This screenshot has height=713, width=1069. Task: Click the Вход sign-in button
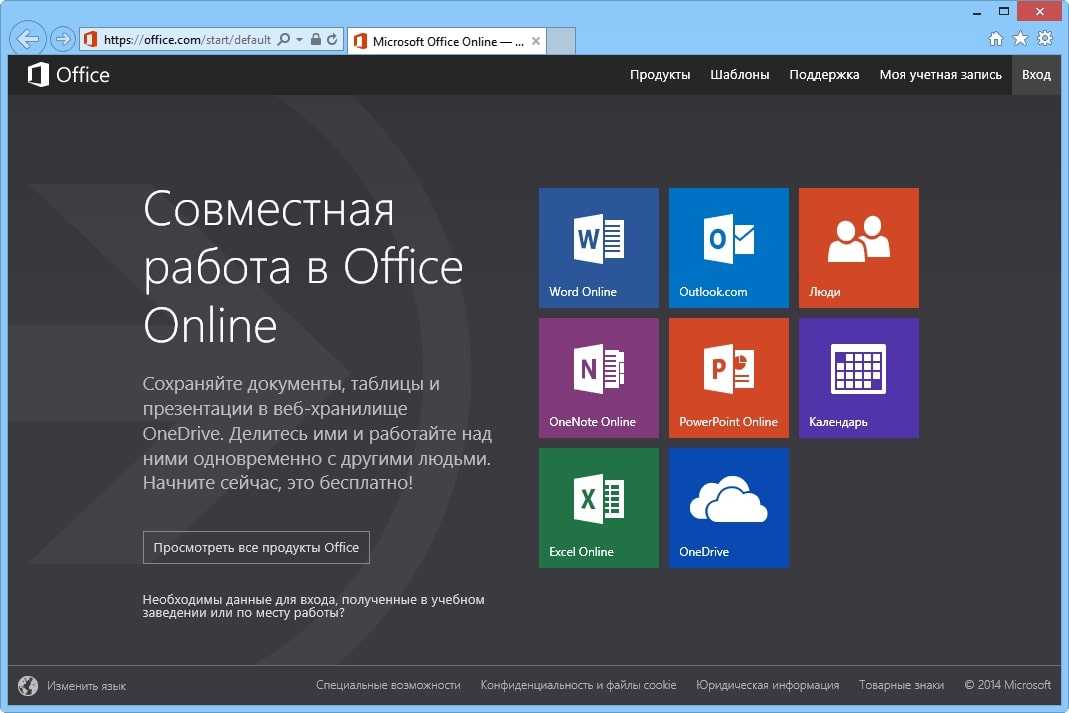pos(1036,74)
